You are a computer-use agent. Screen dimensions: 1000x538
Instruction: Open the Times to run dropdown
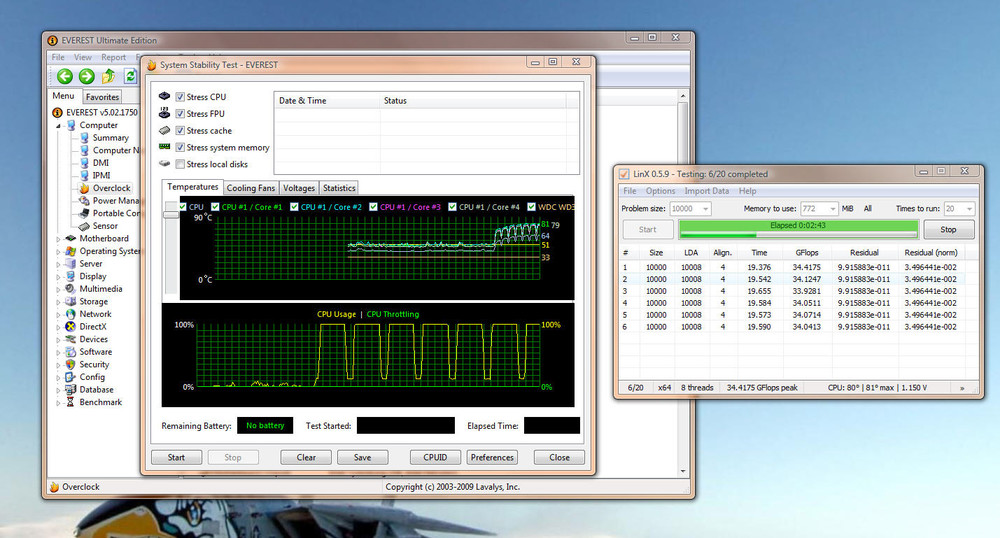tap(969, 208)
